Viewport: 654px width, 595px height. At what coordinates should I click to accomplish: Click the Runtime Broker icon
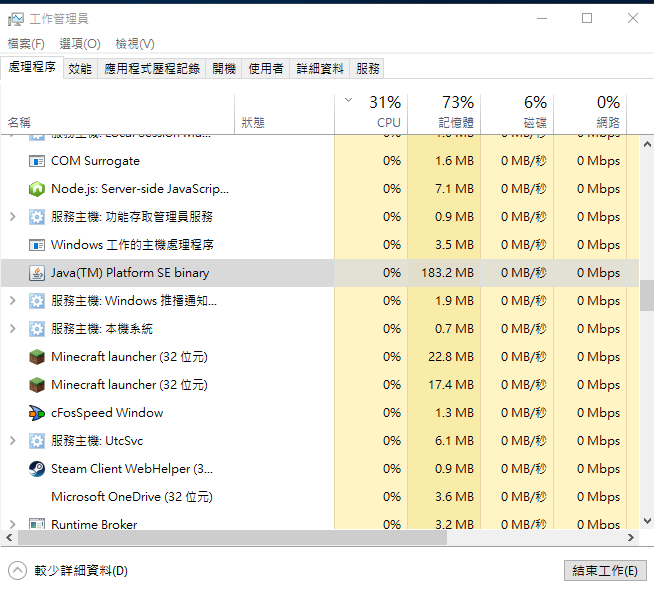point(37,524)
